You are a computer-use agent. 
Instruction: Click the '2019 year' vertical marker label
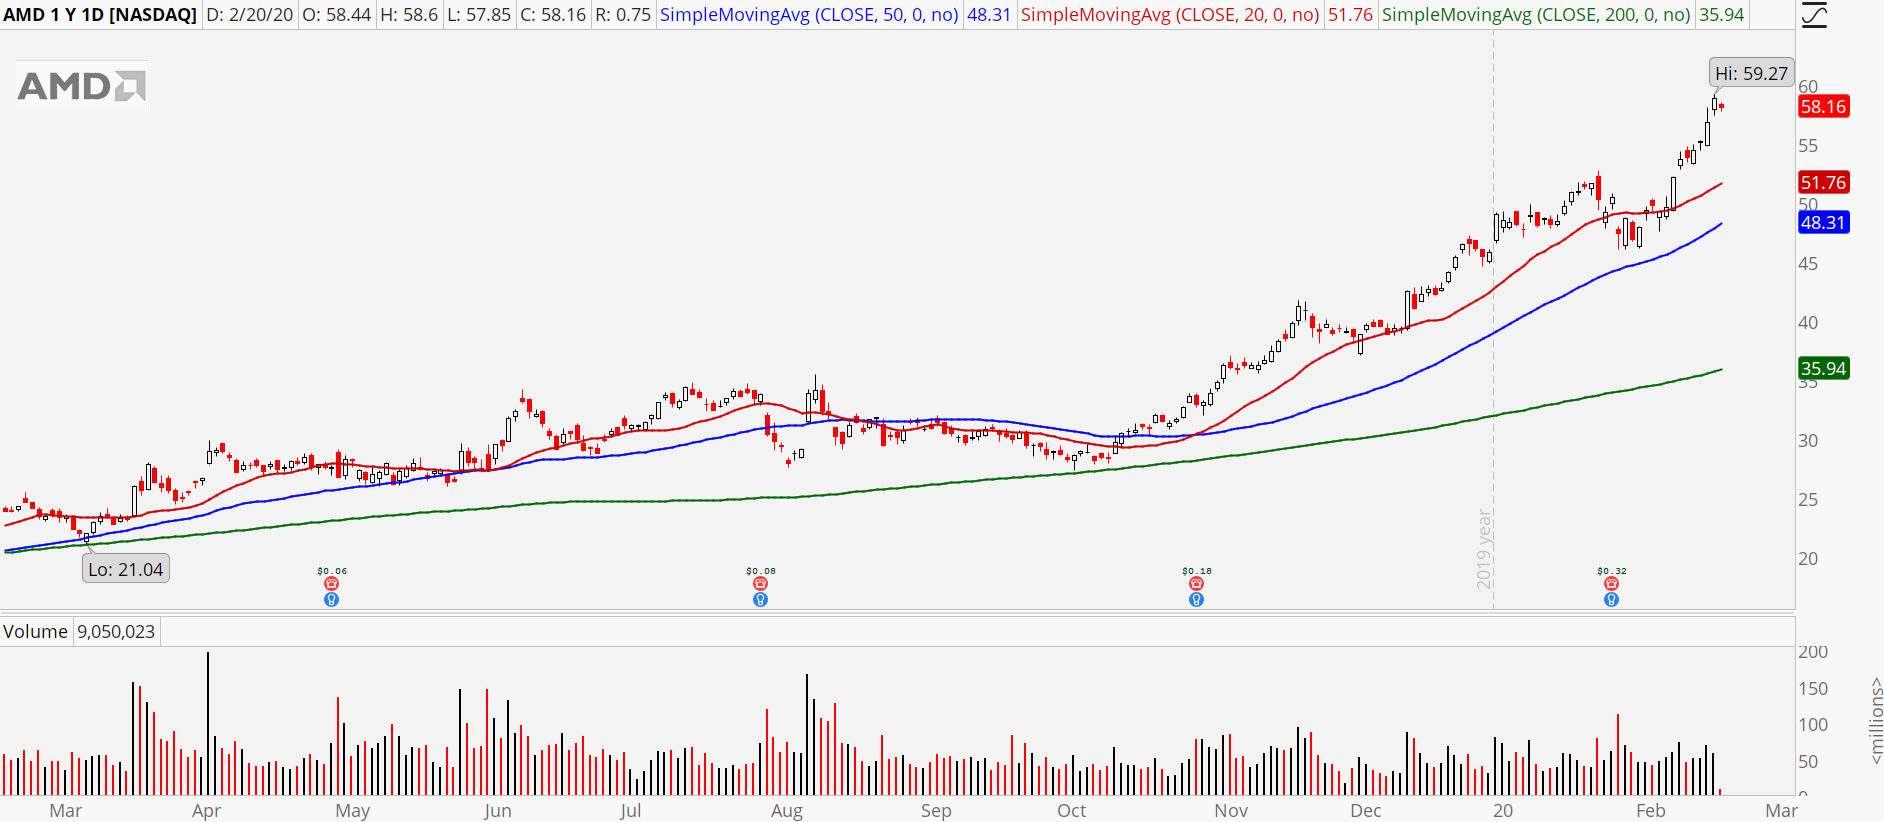(1484, 549)
